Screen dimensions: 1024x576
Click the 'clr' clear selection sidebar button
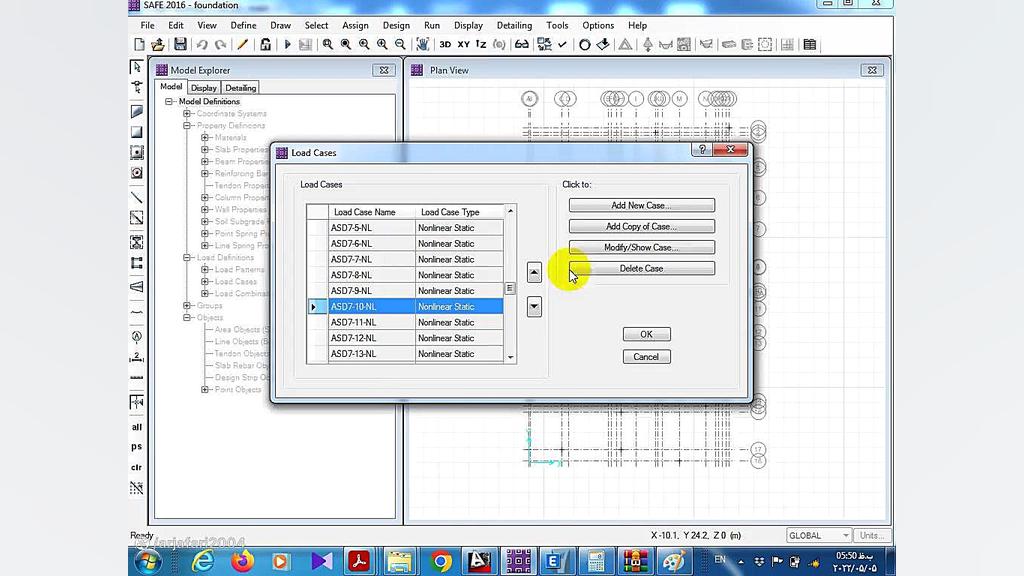tap(136, 467)
